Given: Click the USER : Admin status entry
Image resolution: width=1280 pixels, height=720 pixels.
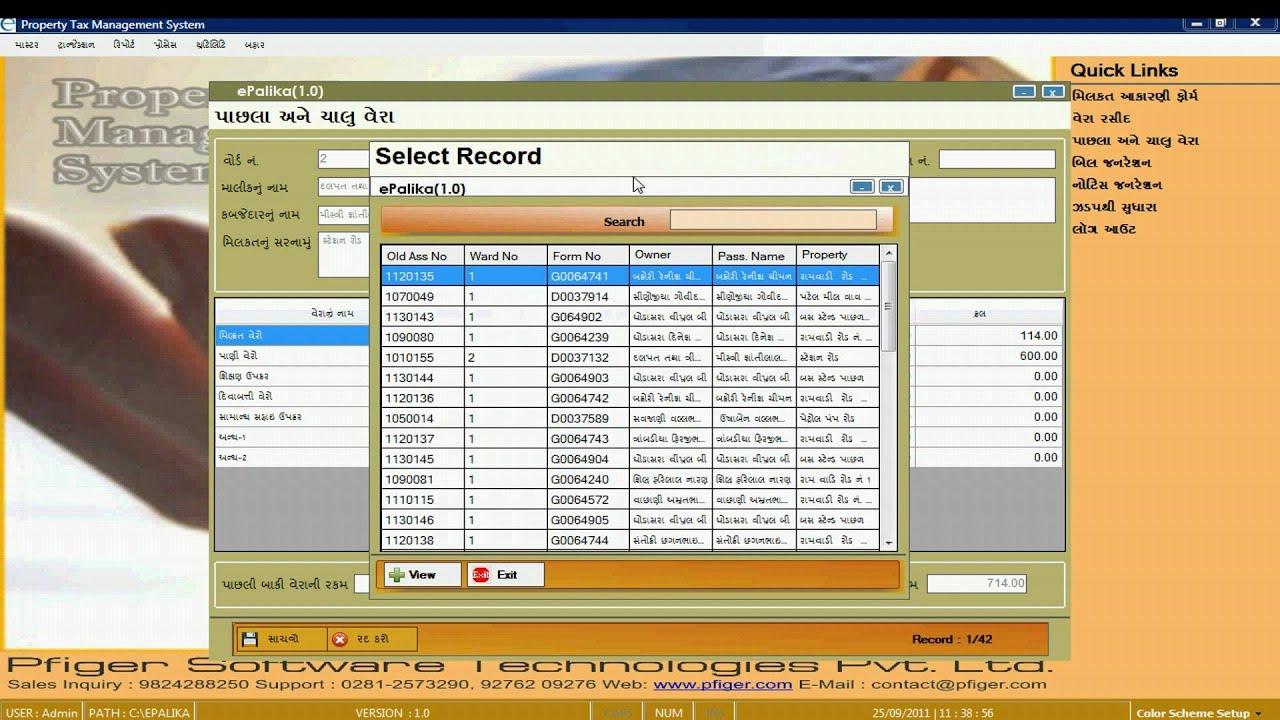Looking at the screenshot, I should point(42,713).
